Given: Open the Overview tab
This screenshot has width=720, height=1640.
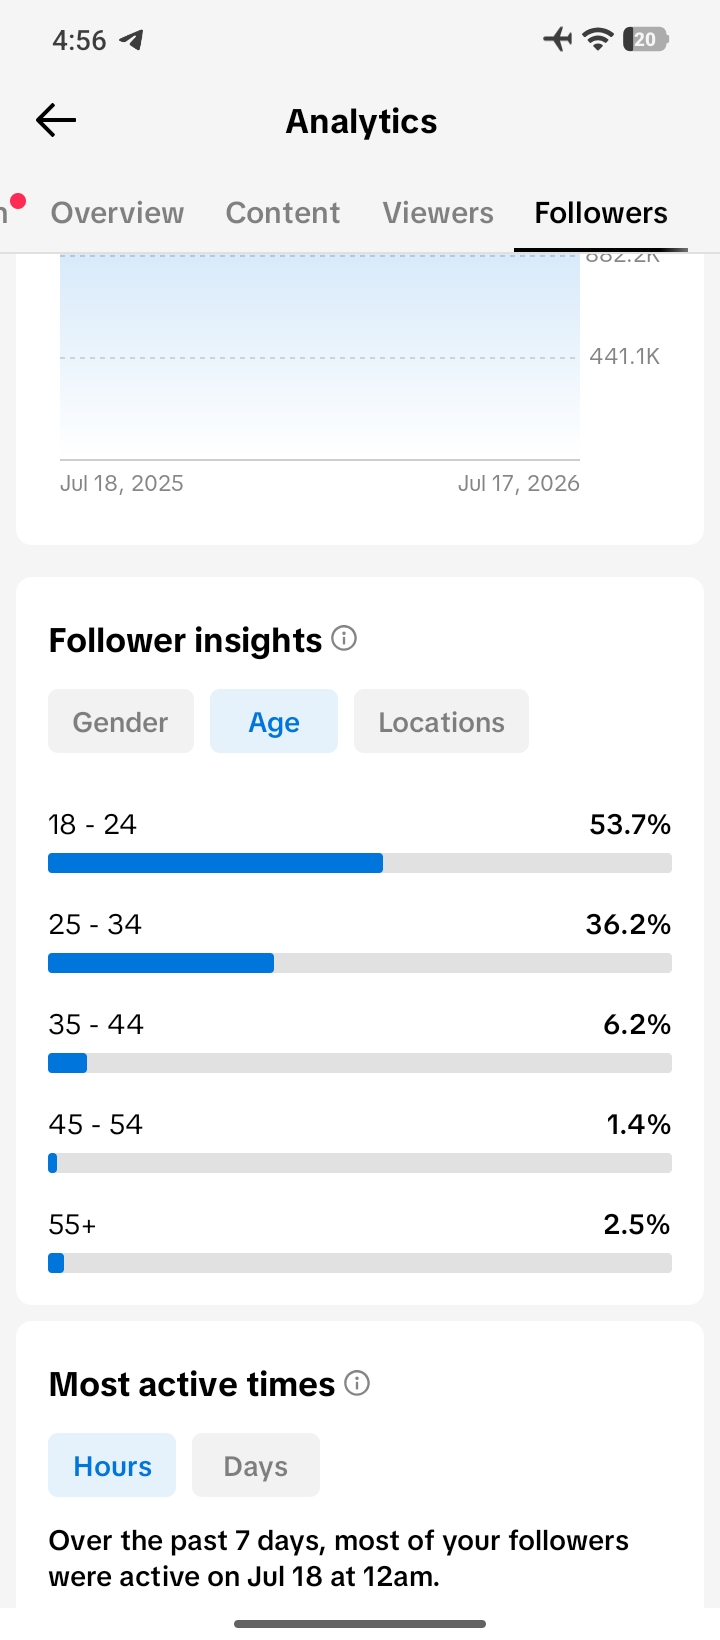Looking at the screenshot, I should point(117,213).
